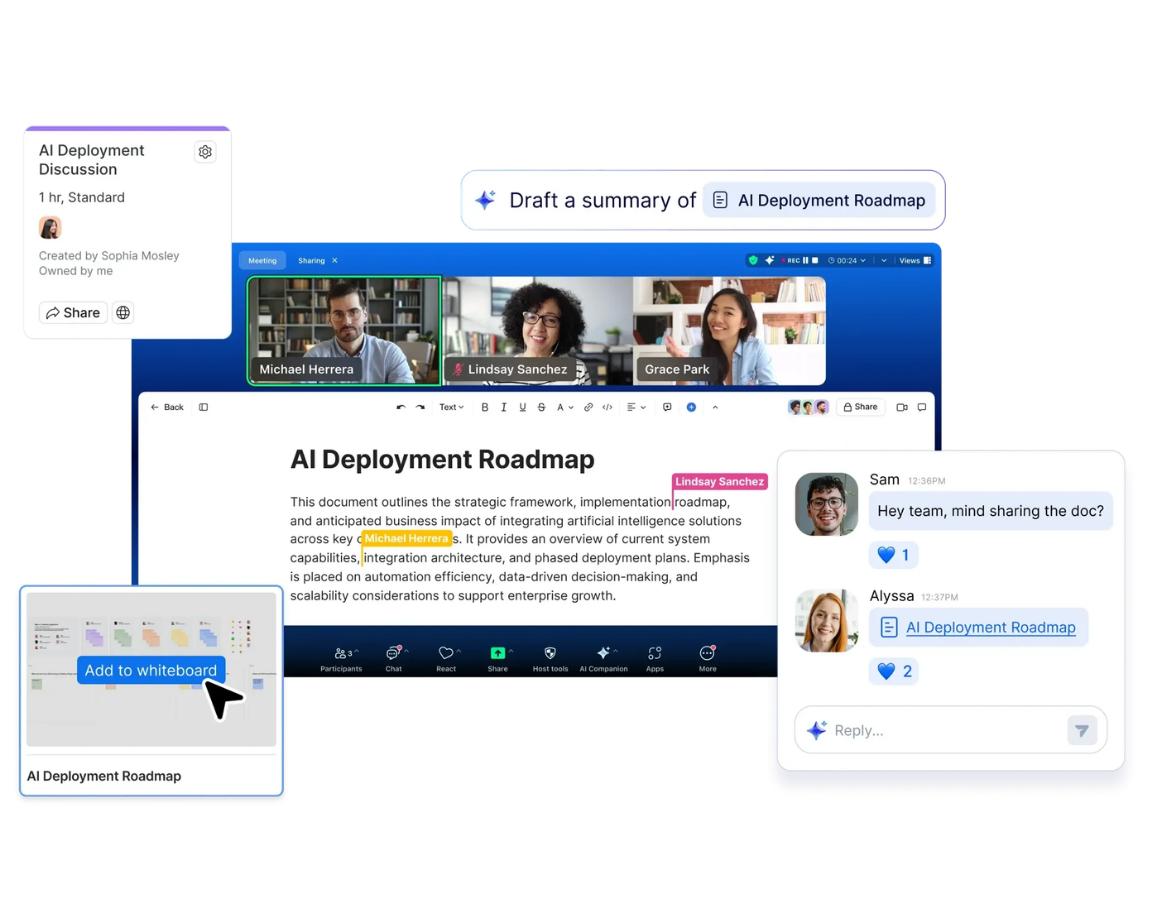Insert a link with the link icon
This screenshot has height=919, width=1152.
(x=588, y=407)
